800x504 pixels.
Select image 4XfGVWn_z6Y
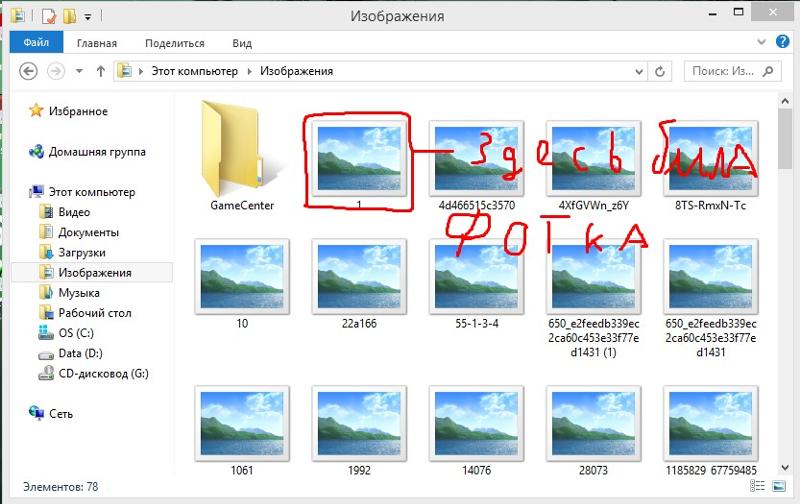pos(593,164)
